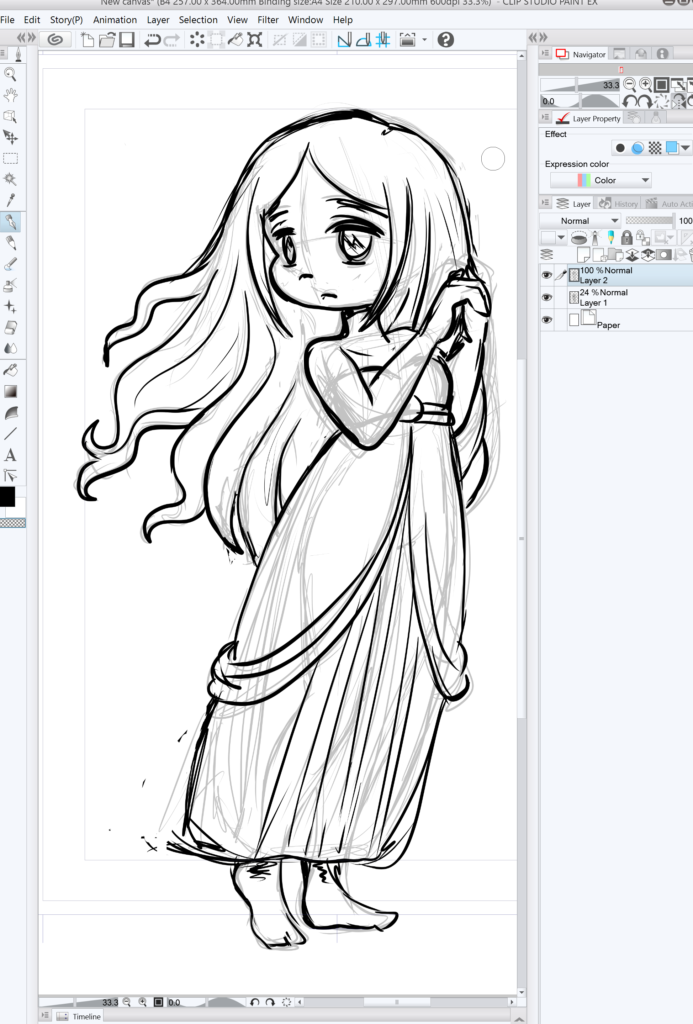This screenshot has height=1024, width=693.
Task: Open the Expression color dropdown
Action: click(x=601, y=180)
